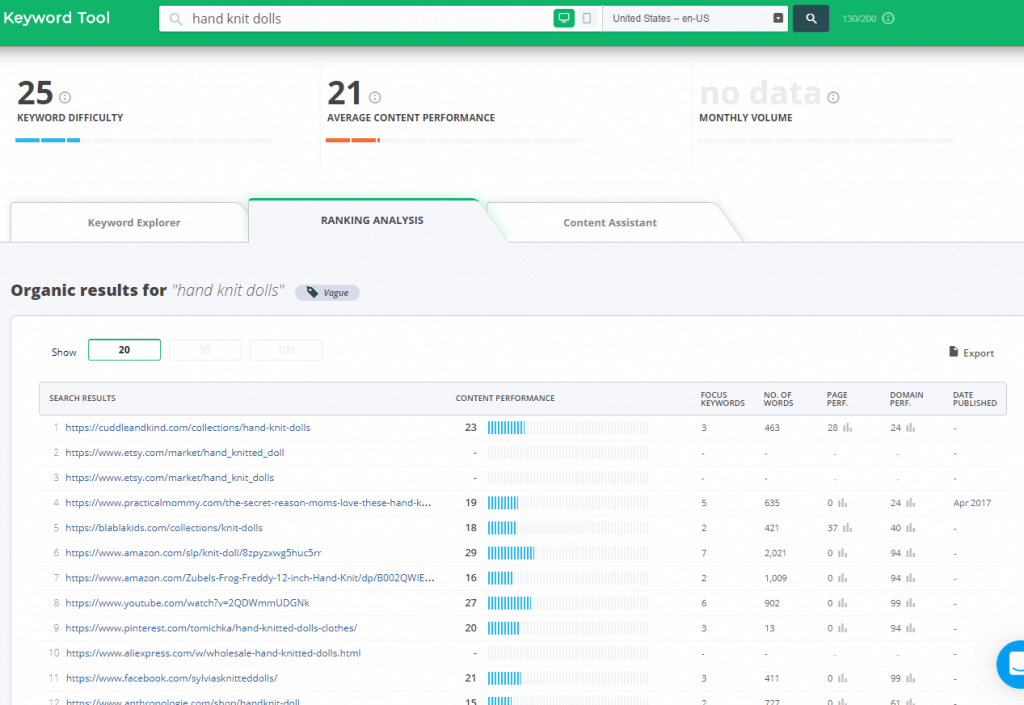
Task: Show 100 results
Action: click(286, 350)
